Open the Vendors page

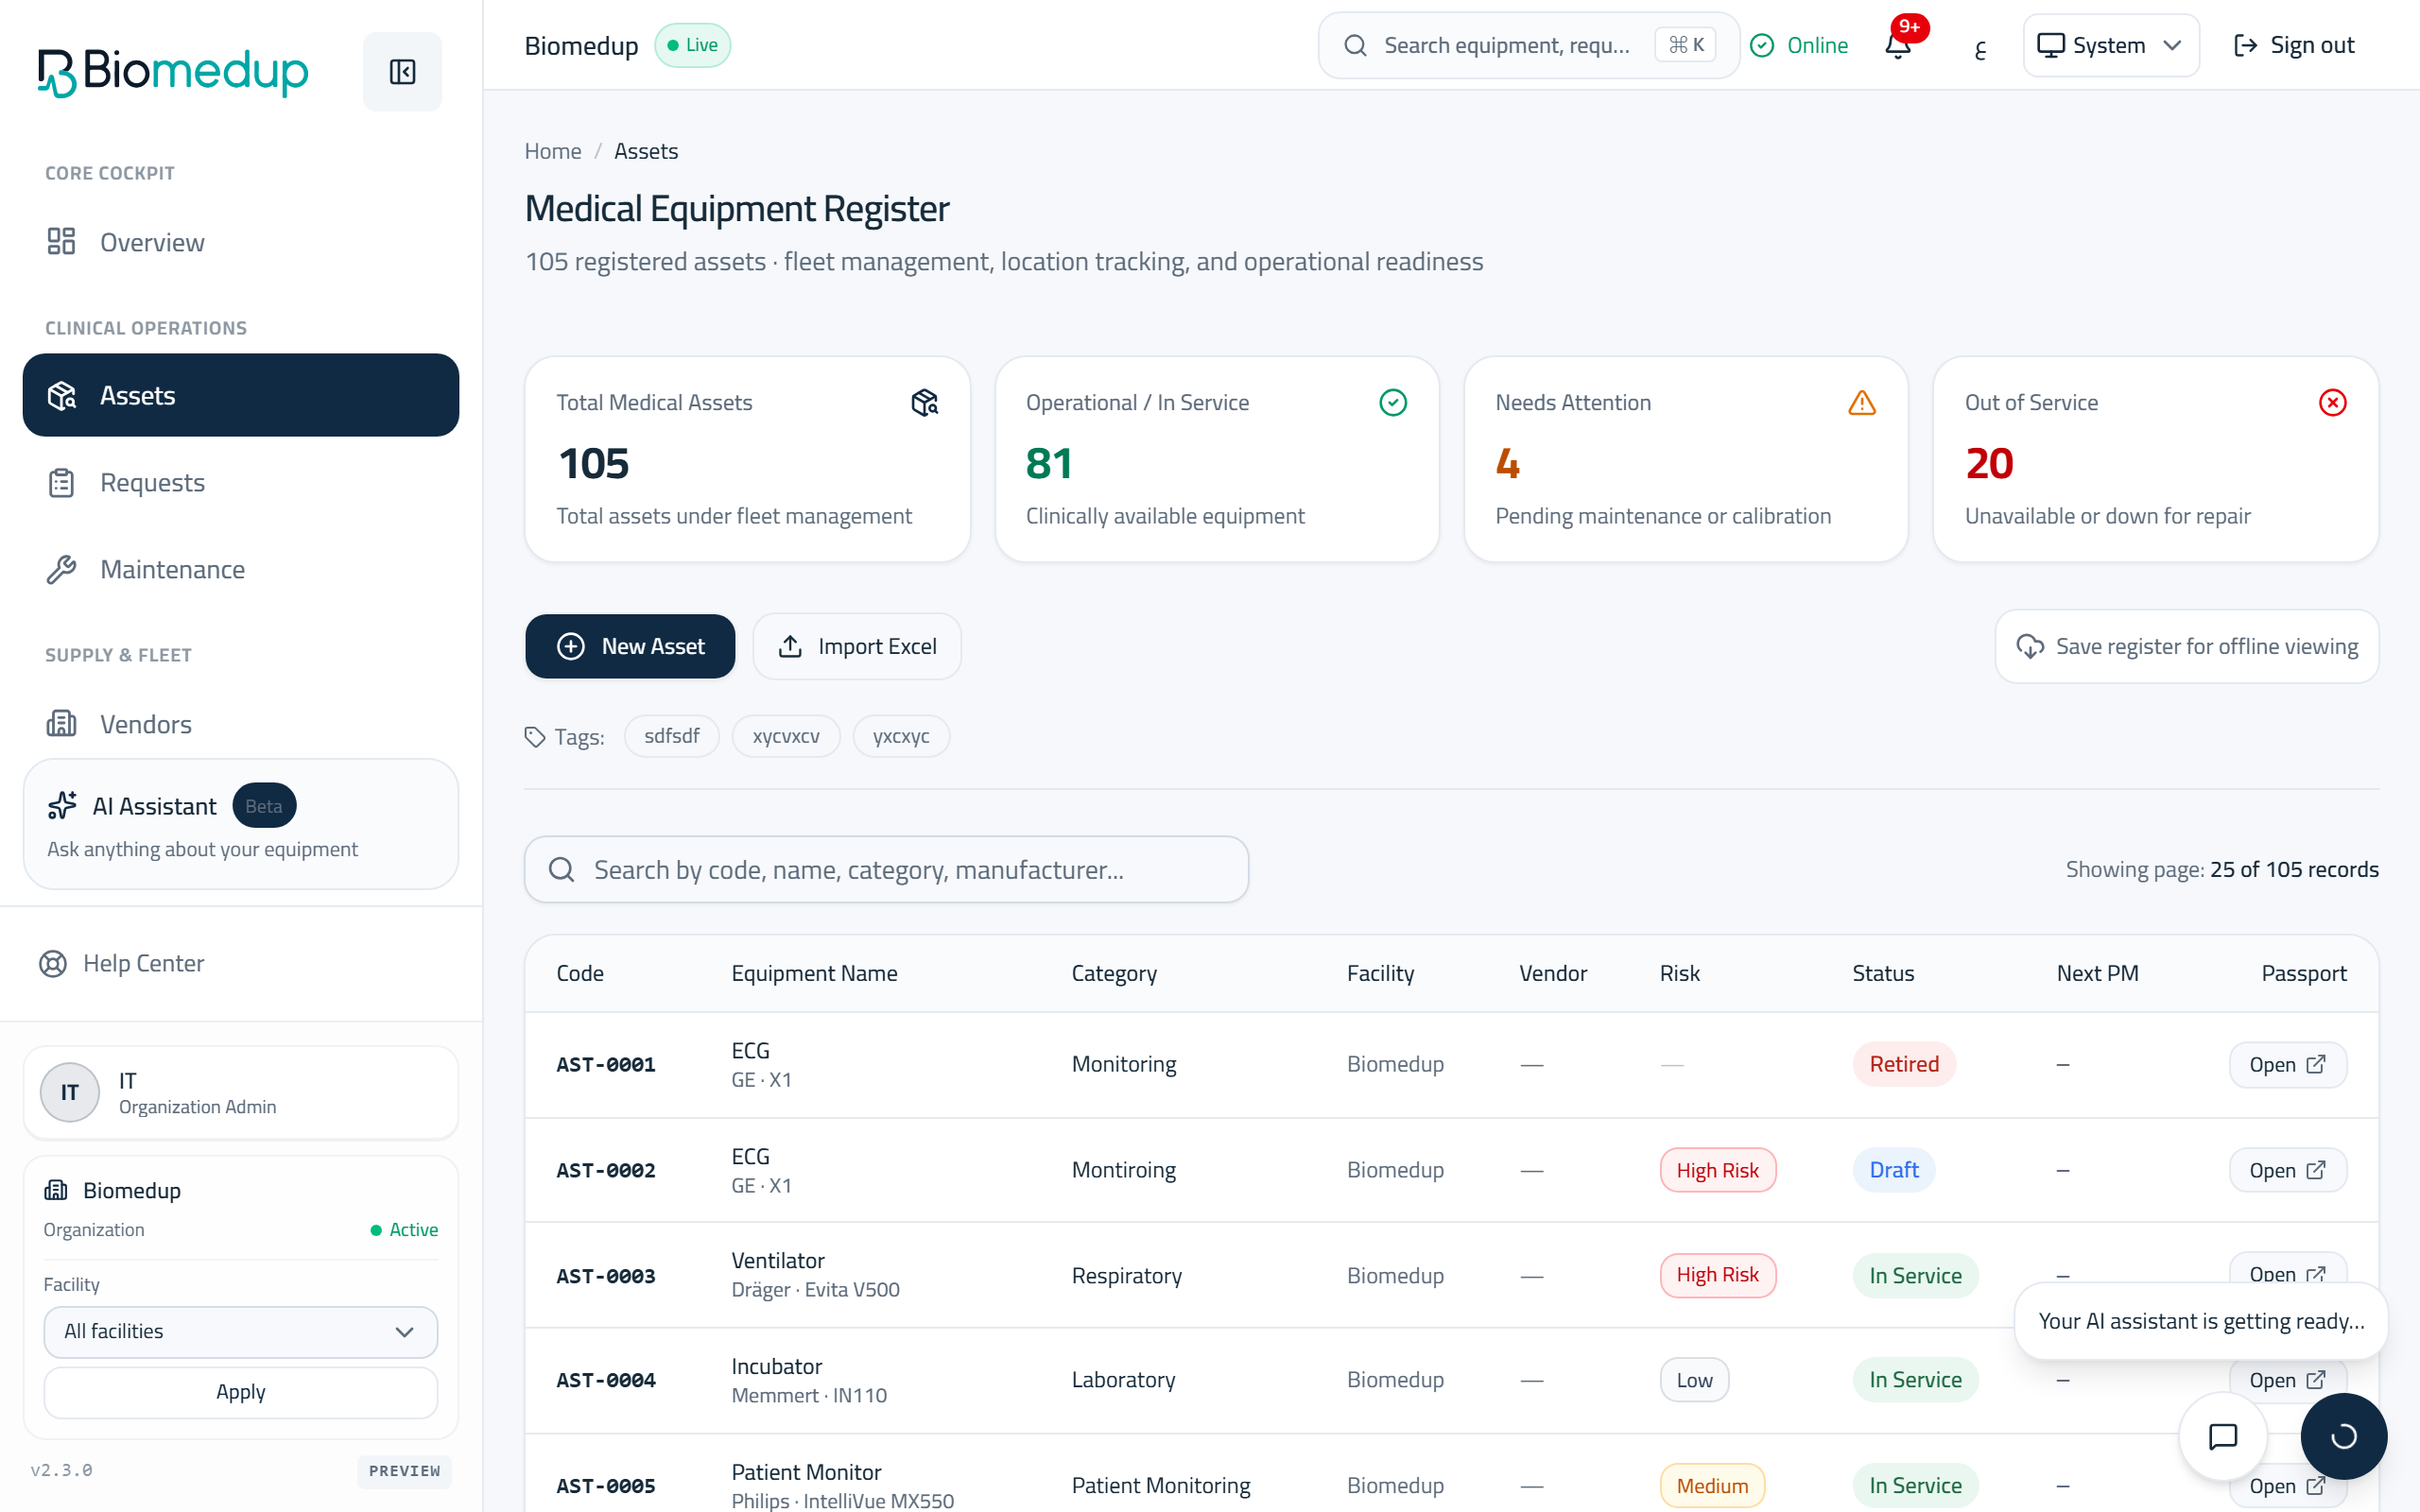pyautogui.click(x=240, y=724)
